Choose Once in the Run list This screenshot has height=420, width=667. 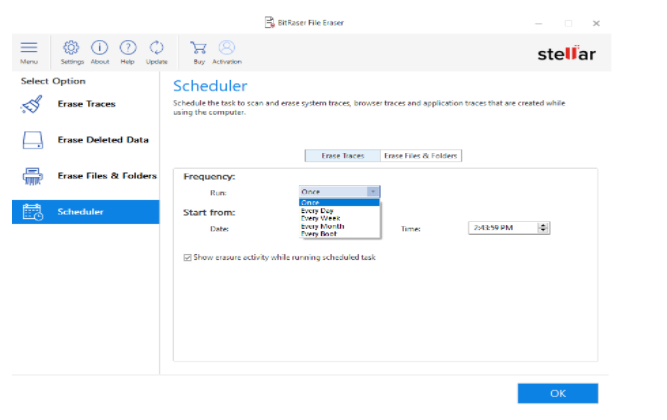(339, 203)
